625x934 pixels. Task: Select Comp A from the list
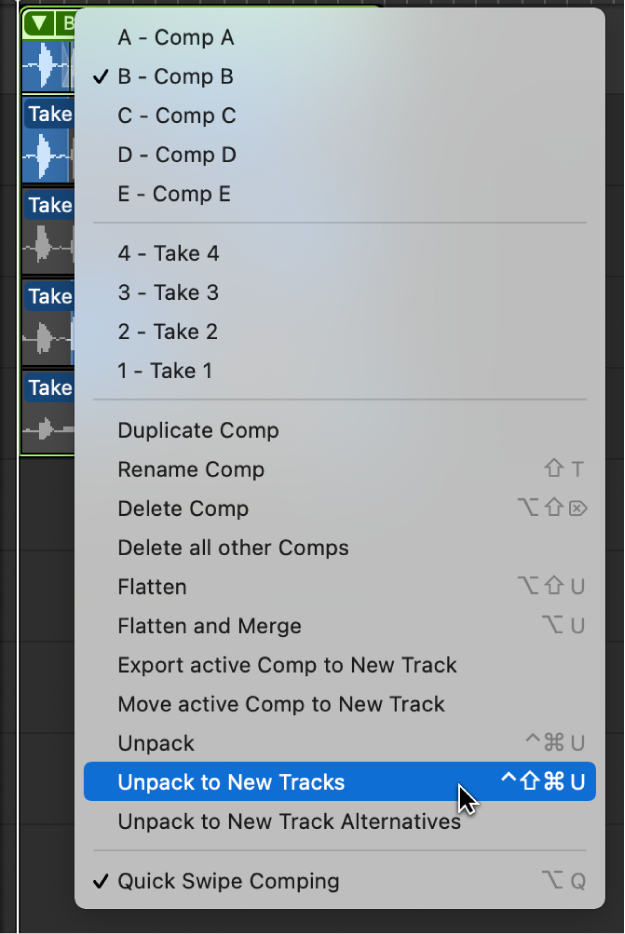176,38
